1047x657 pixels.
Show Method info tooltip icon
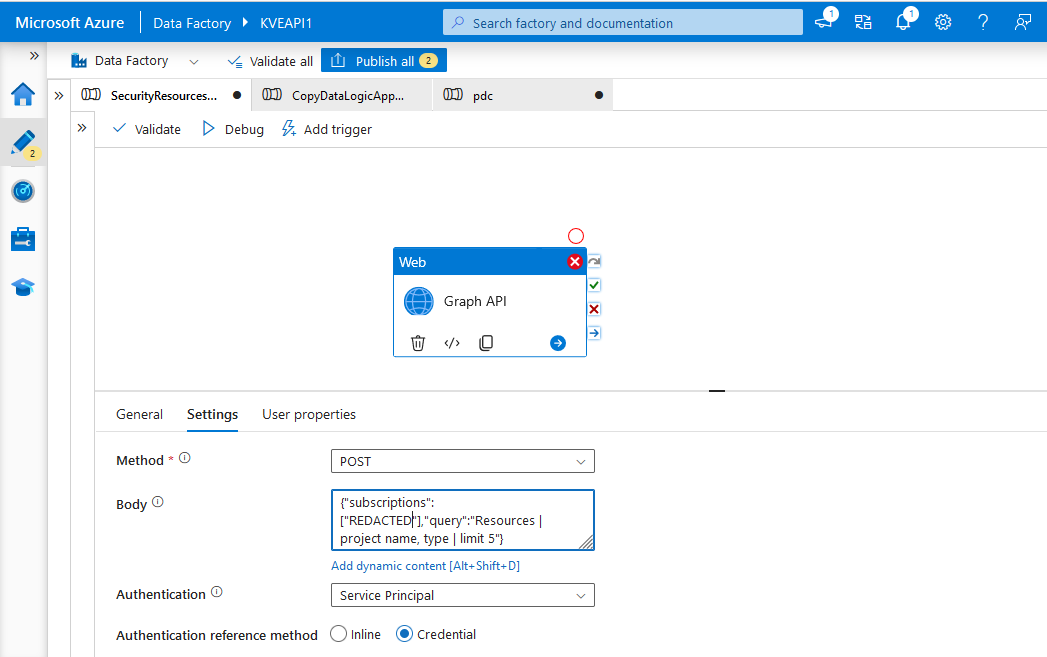click(x=185, y=458)
